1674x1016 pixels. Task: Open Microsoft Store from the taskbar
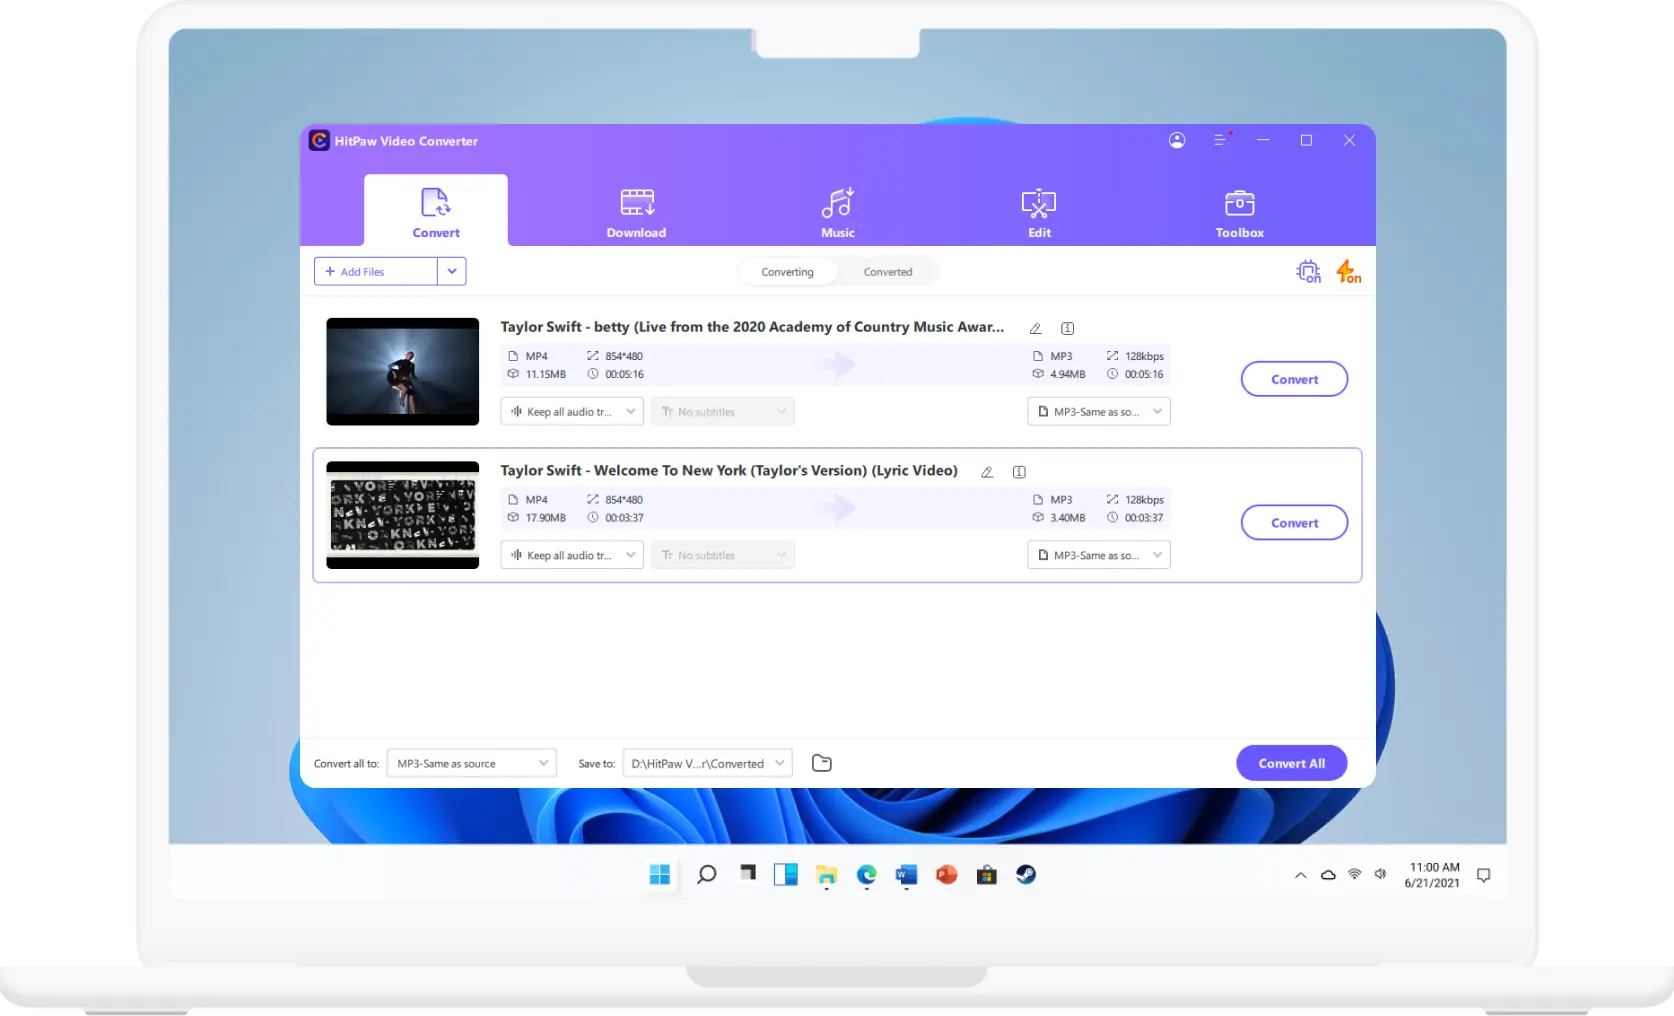987,875
